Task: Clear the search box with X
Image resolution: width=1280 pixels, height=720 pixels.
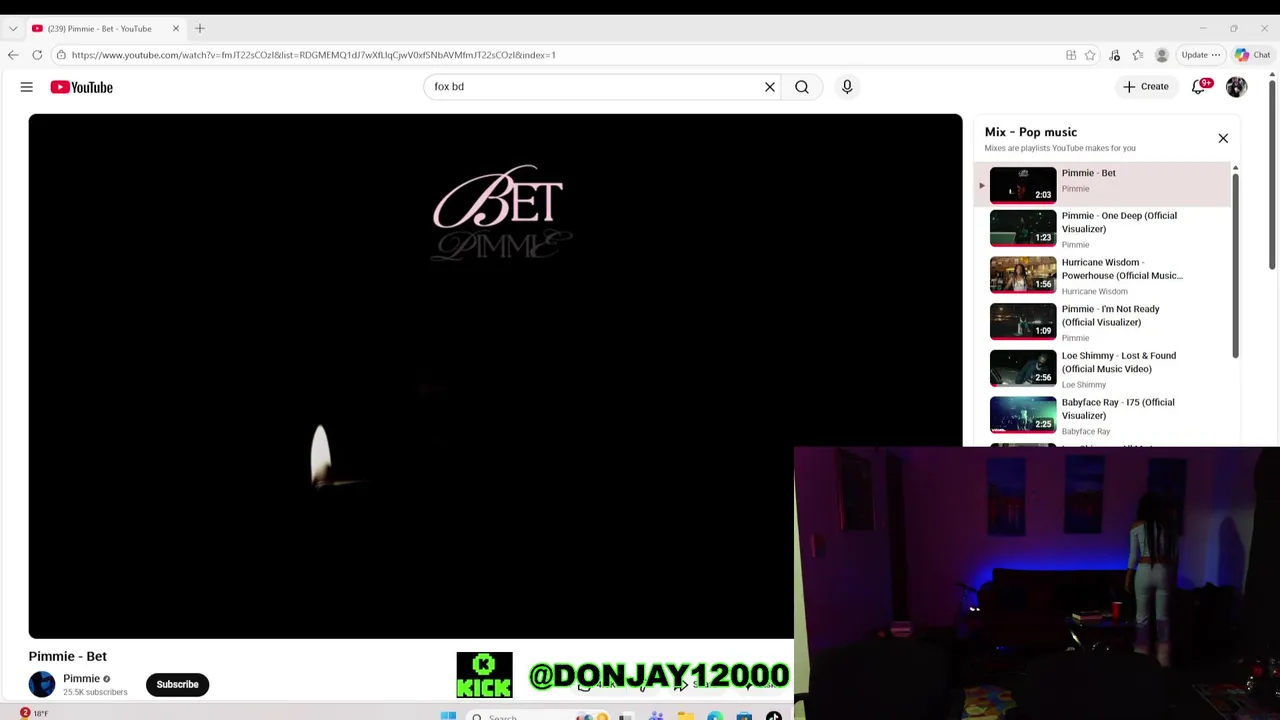Action: click(x=770, y=87)
